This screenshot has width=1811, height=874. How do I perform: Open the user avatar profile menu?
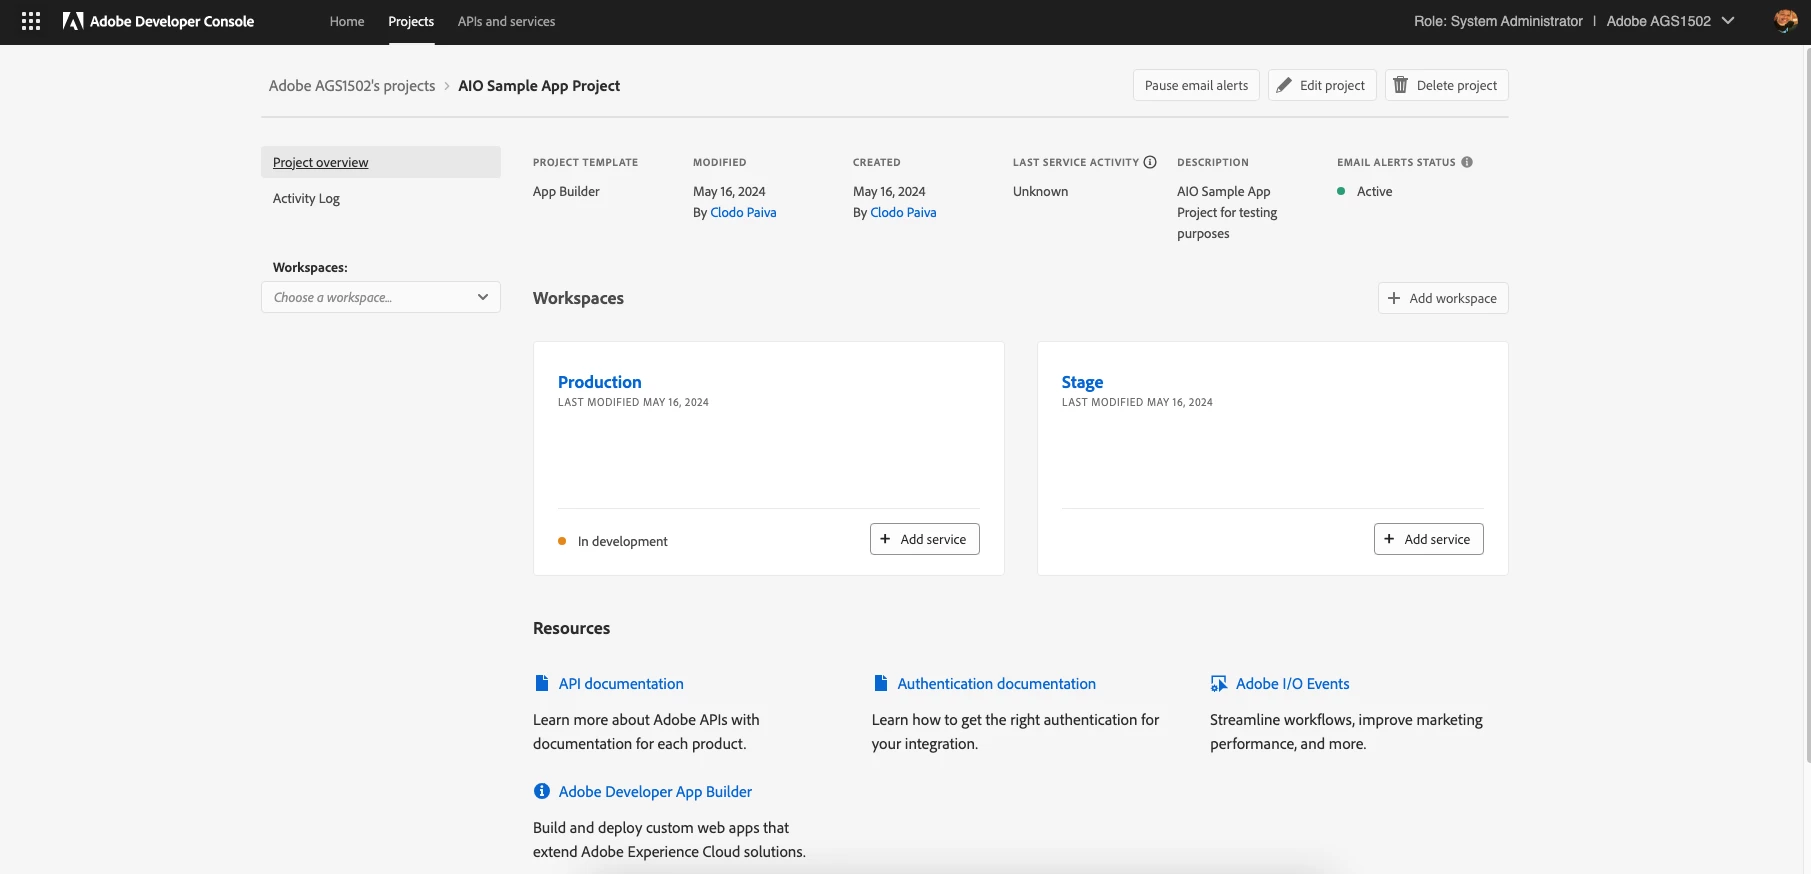[1785, 21]
